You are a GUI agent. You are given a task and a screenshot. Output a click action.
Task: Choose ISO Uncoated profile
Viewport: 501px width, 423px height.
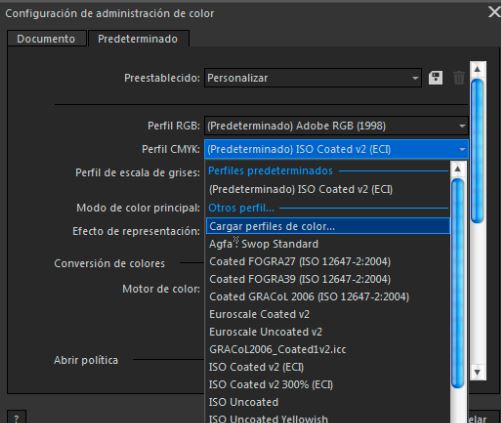(x=328, y=402)
